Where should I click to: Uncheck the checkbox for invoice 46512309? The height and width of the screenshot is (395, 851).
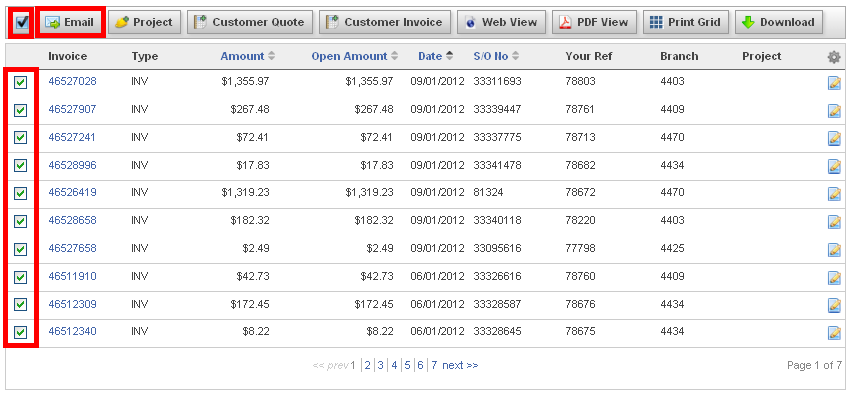[x=21, y=305]
